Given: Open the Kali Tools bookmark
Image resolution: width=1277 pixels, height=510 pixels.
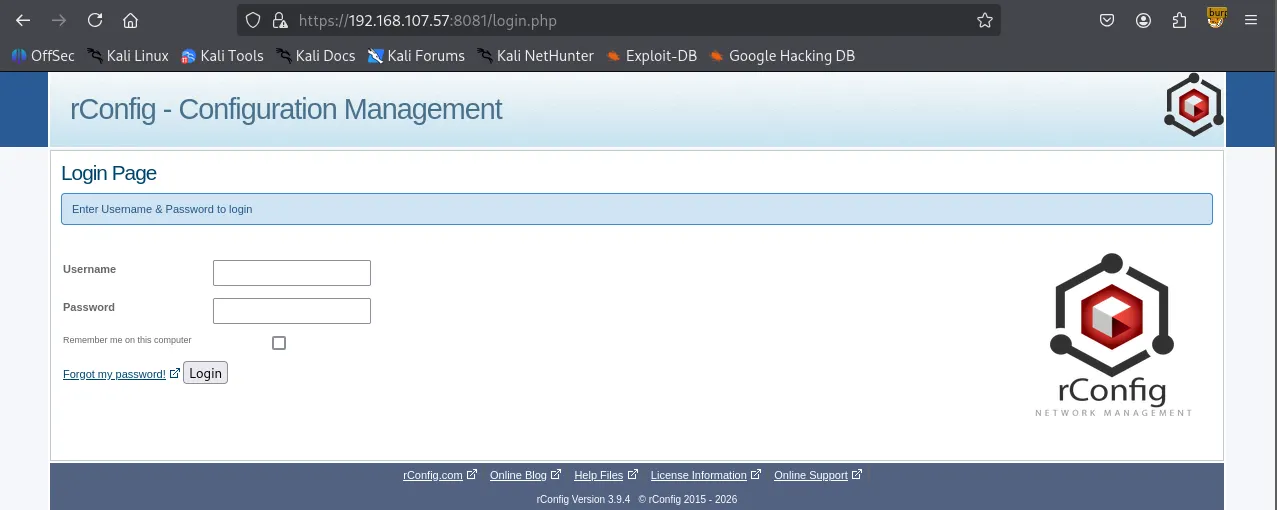Looking at the screenshot, I should coord(222,56).
